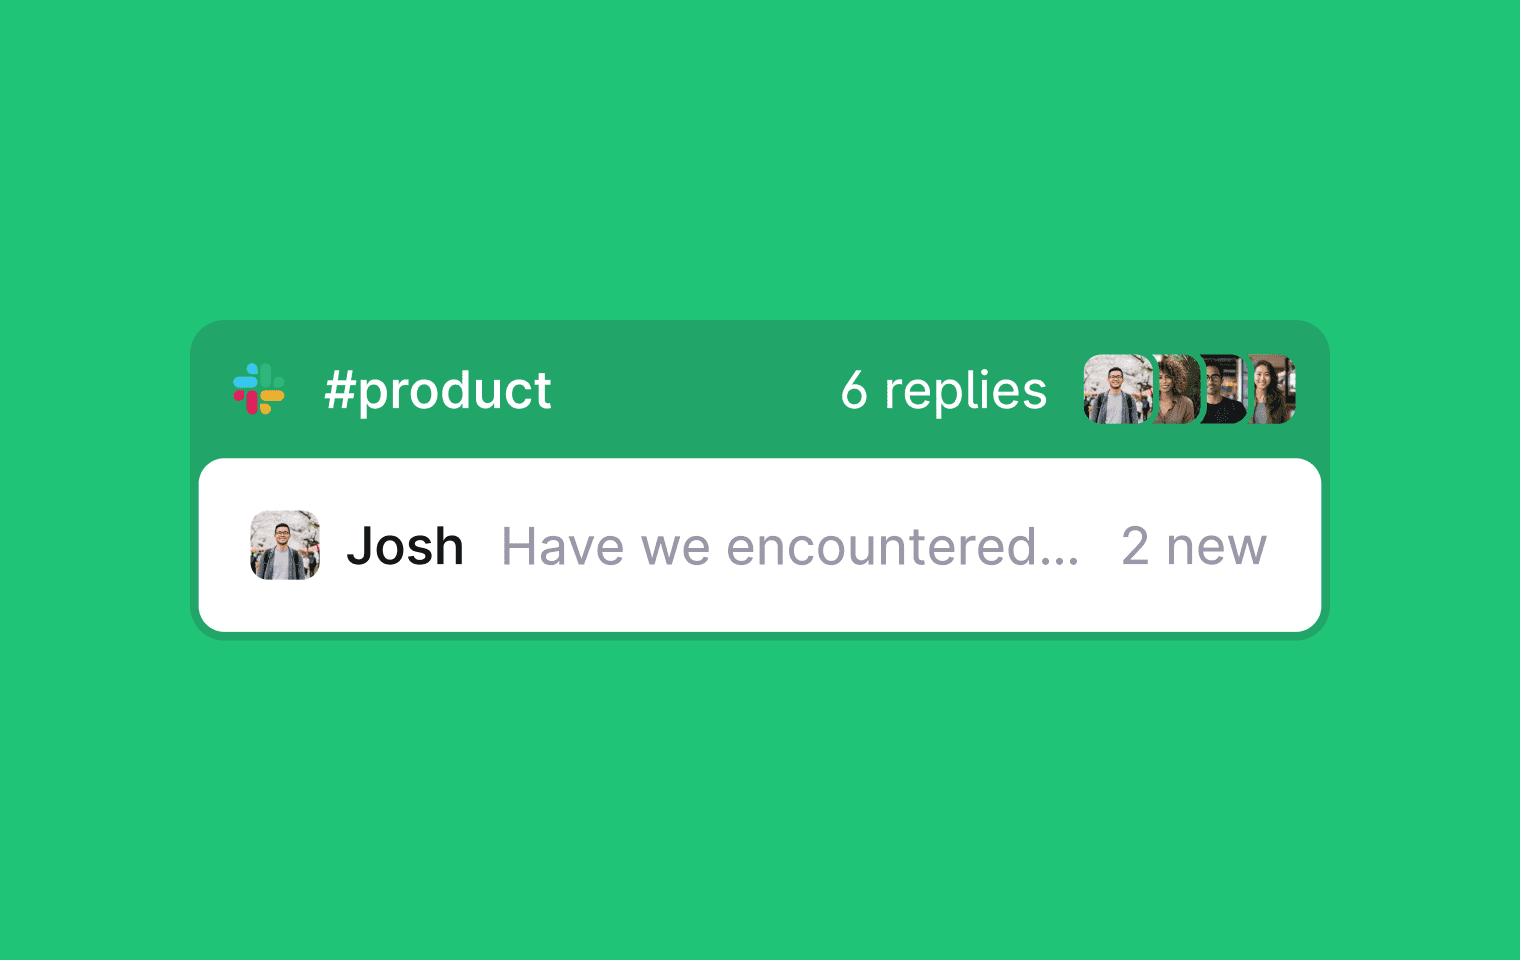Click the word 'new' beside message preview

click(x=1217, y=550)
